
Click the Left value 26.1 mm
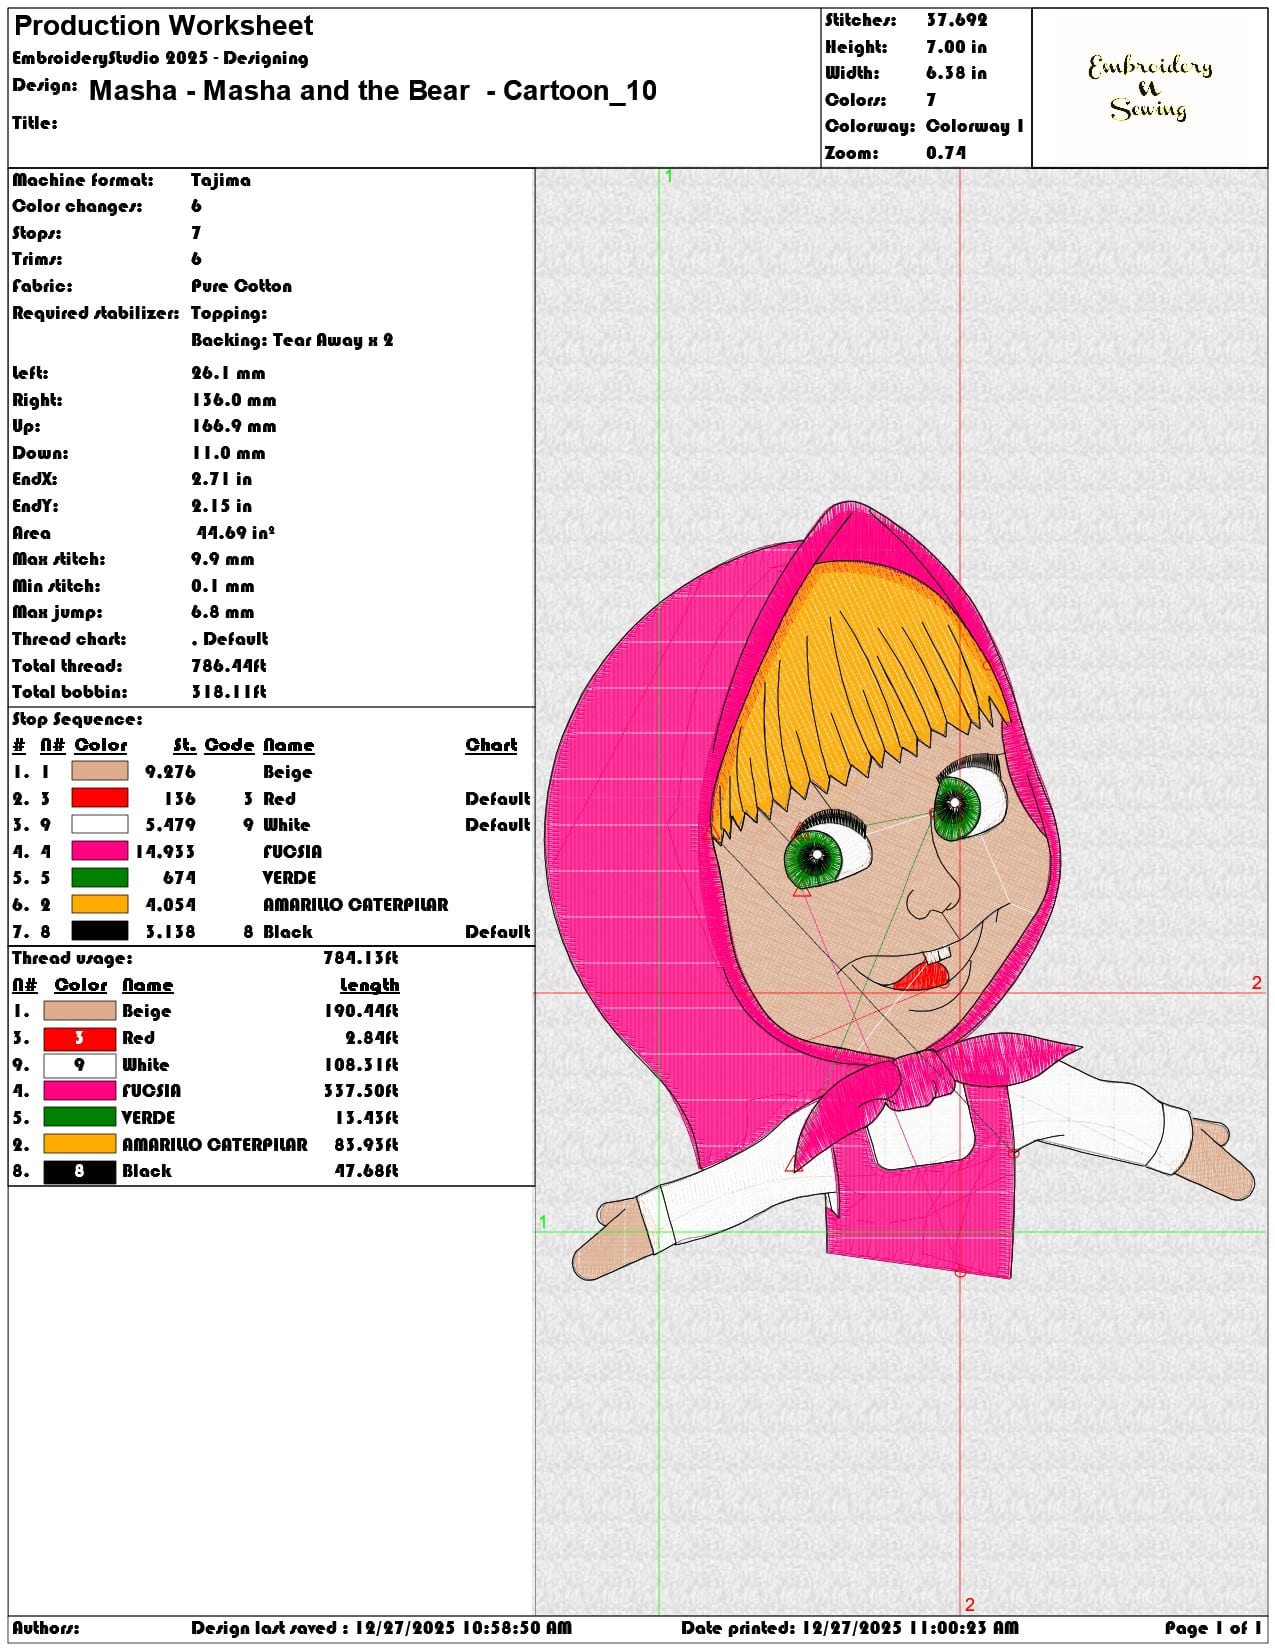(x=228, y=373)
